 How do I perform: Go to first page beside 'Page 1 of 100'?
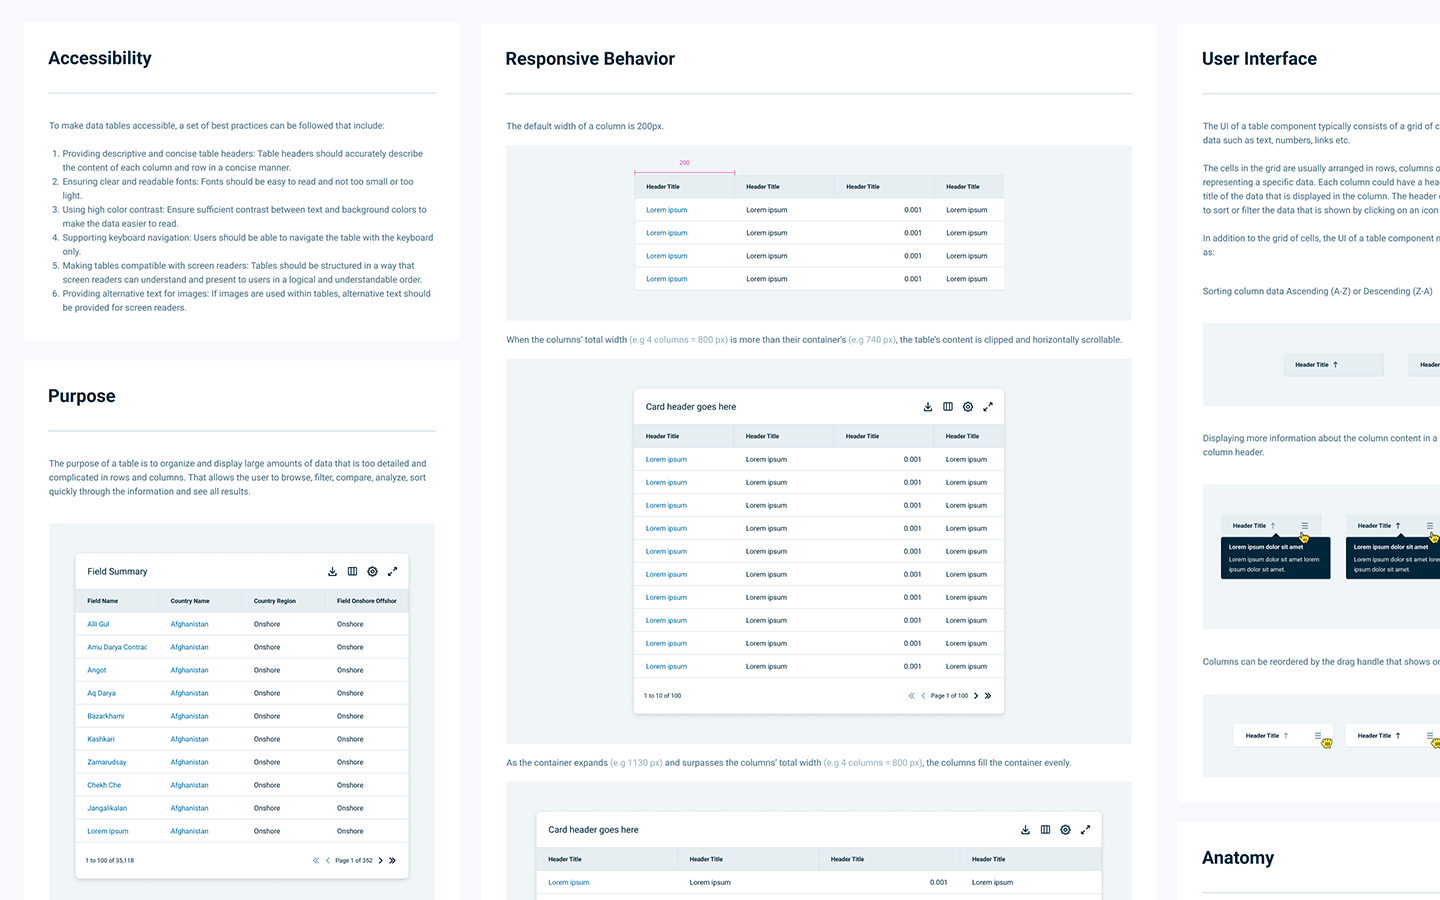click(911, 696)
